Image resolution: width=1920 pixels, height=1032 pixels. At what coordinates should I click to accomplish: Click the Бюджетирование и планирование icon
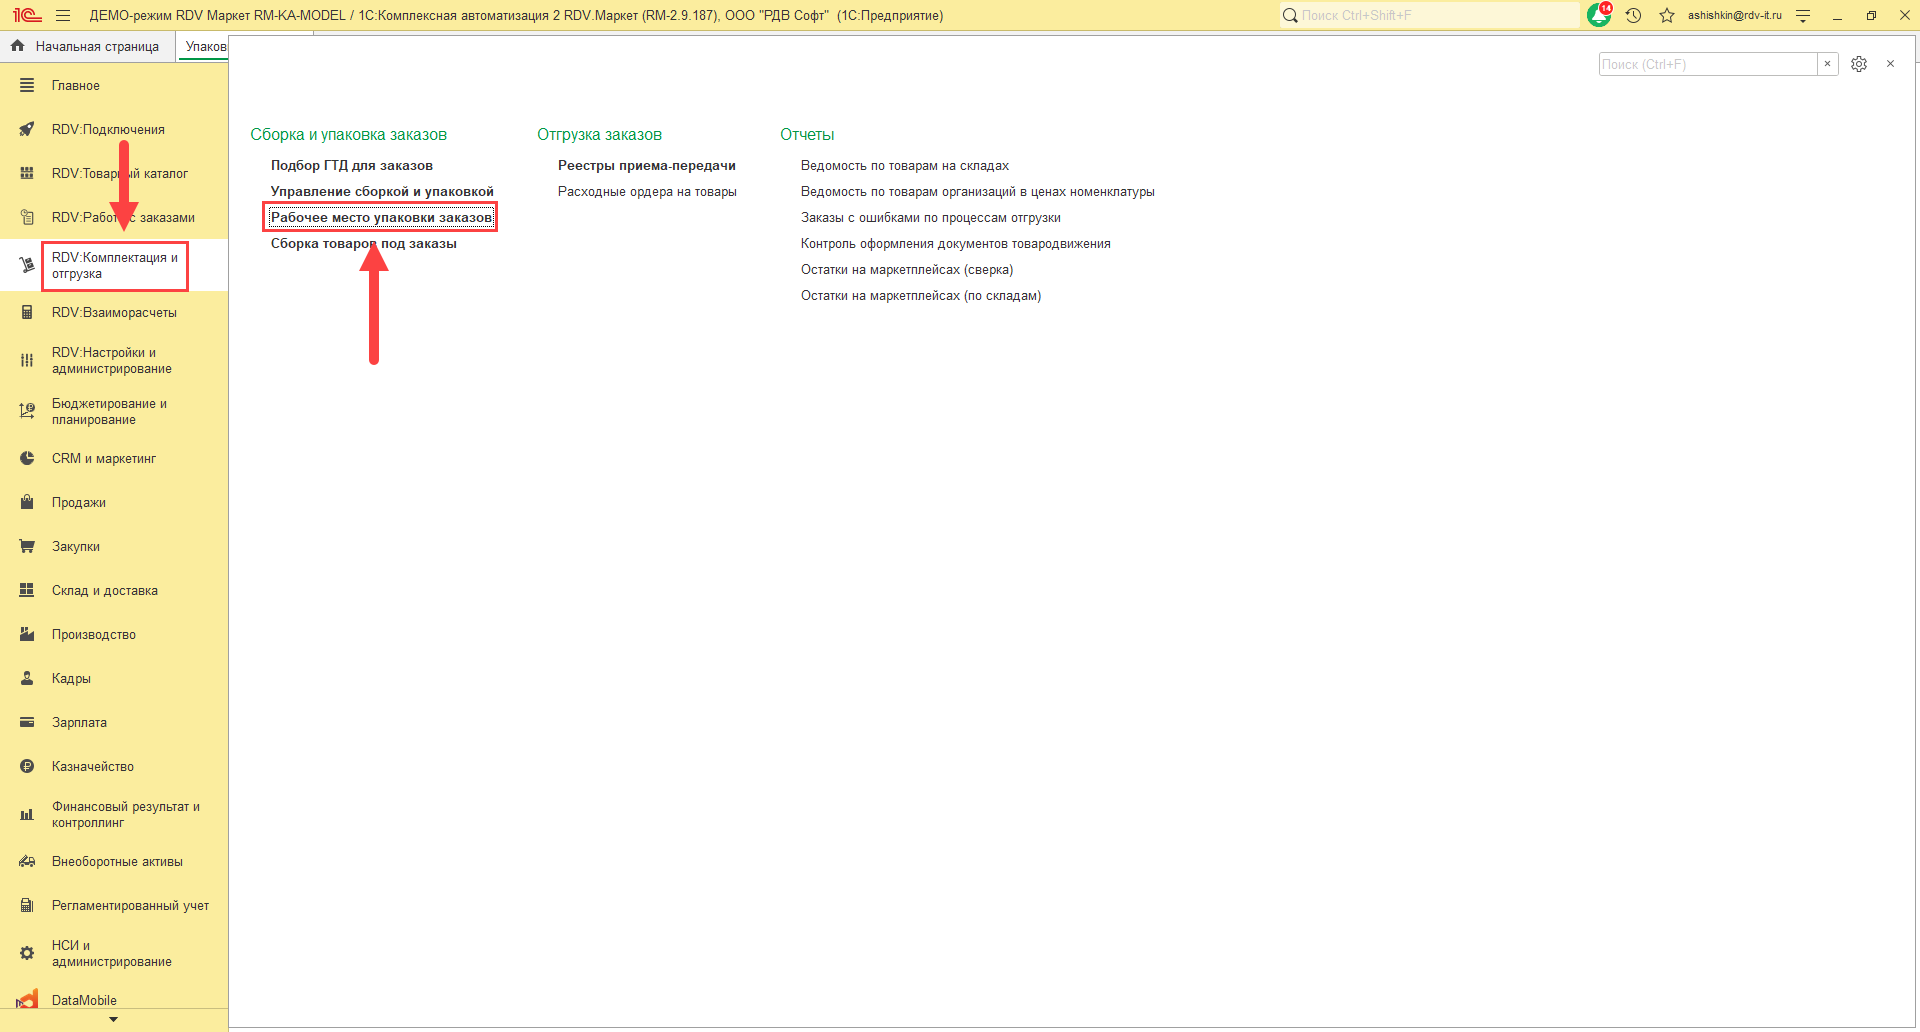(x=27, y=411)
